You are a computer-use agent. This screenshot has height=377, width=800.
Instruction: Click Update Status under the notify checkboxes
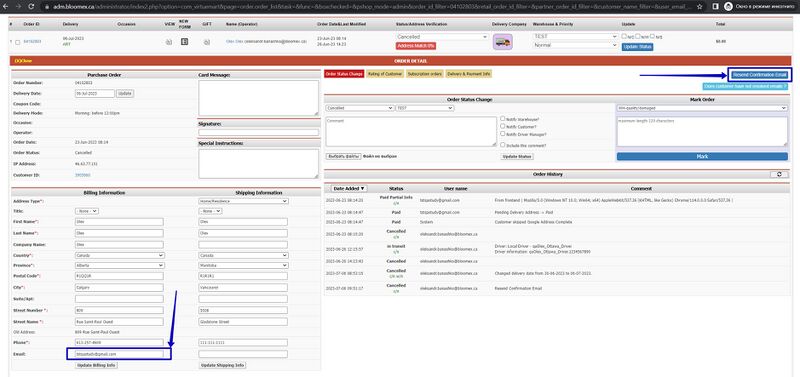pyautogui.click(x=517, y=157)
